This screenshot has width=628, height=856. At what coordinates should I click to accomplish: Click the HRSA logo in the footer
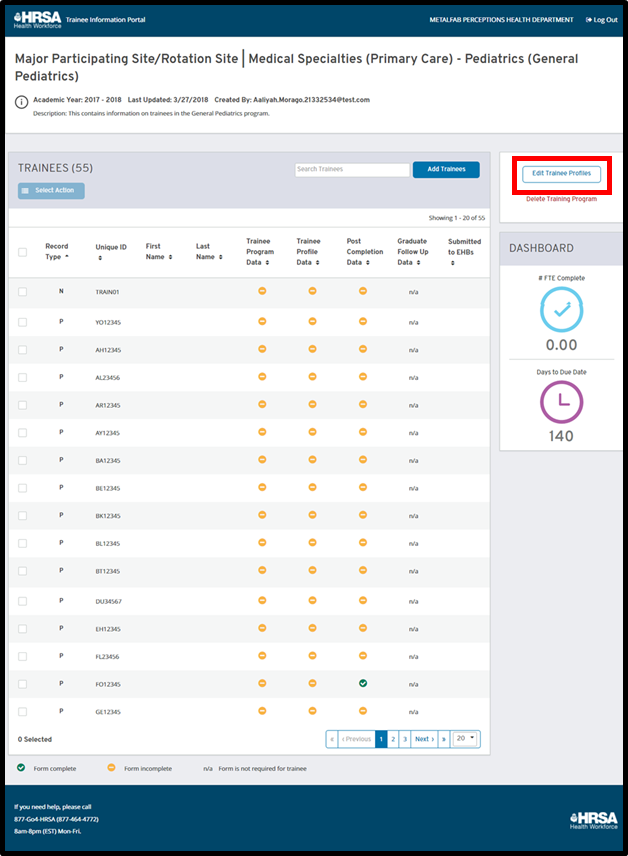pyautogui.click(x=594, y=821)
